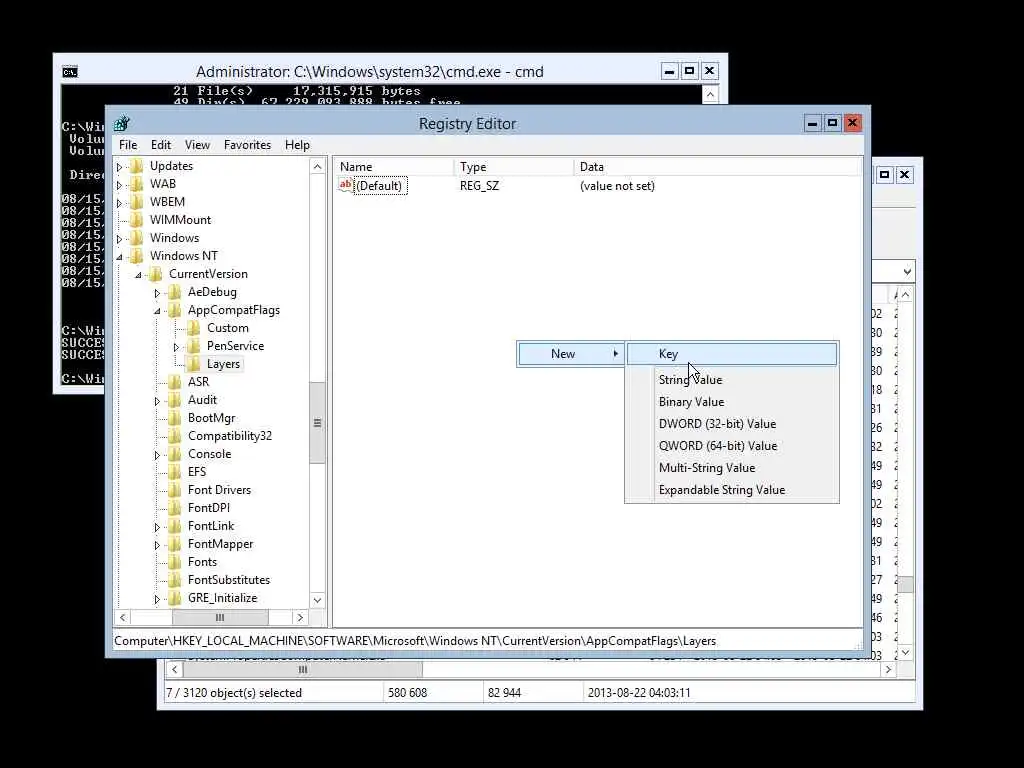Click the AppCompatFlags folder icon
Viewport: 1024px width, 768px height.
[174, 310]
